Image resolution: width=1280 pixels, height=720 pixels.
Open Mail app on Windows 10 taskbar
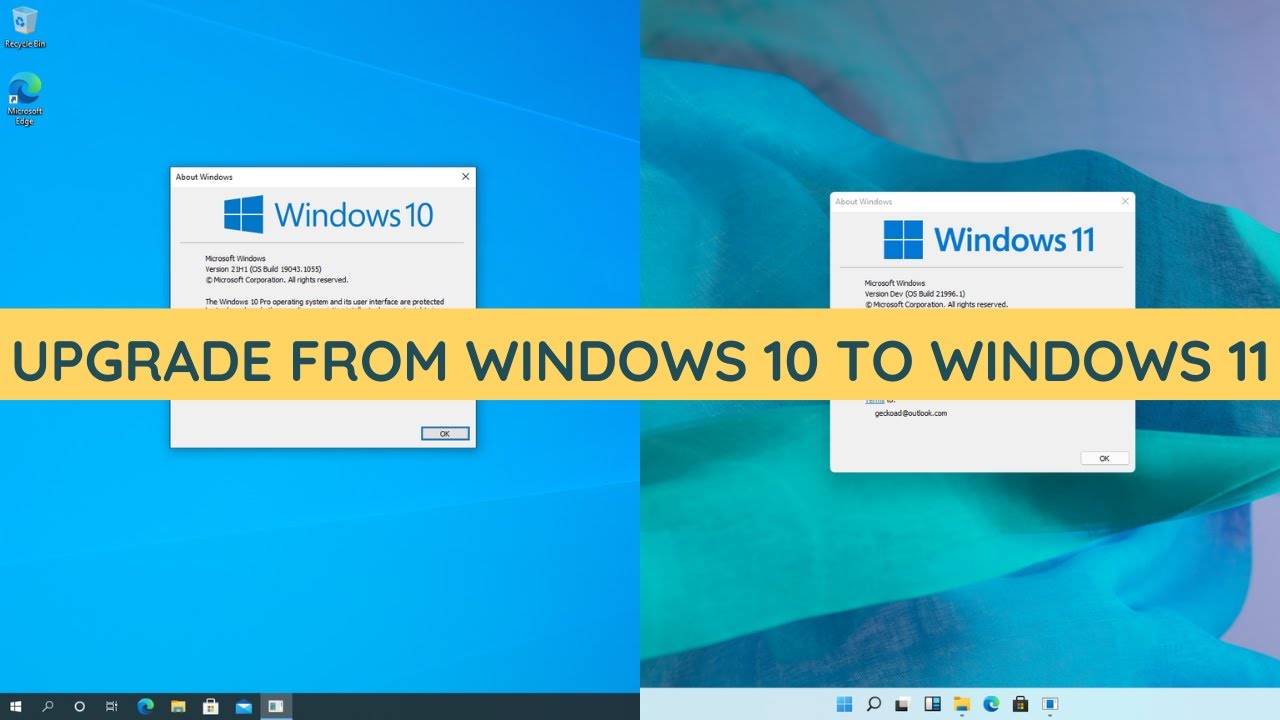(x=243, y=706)
